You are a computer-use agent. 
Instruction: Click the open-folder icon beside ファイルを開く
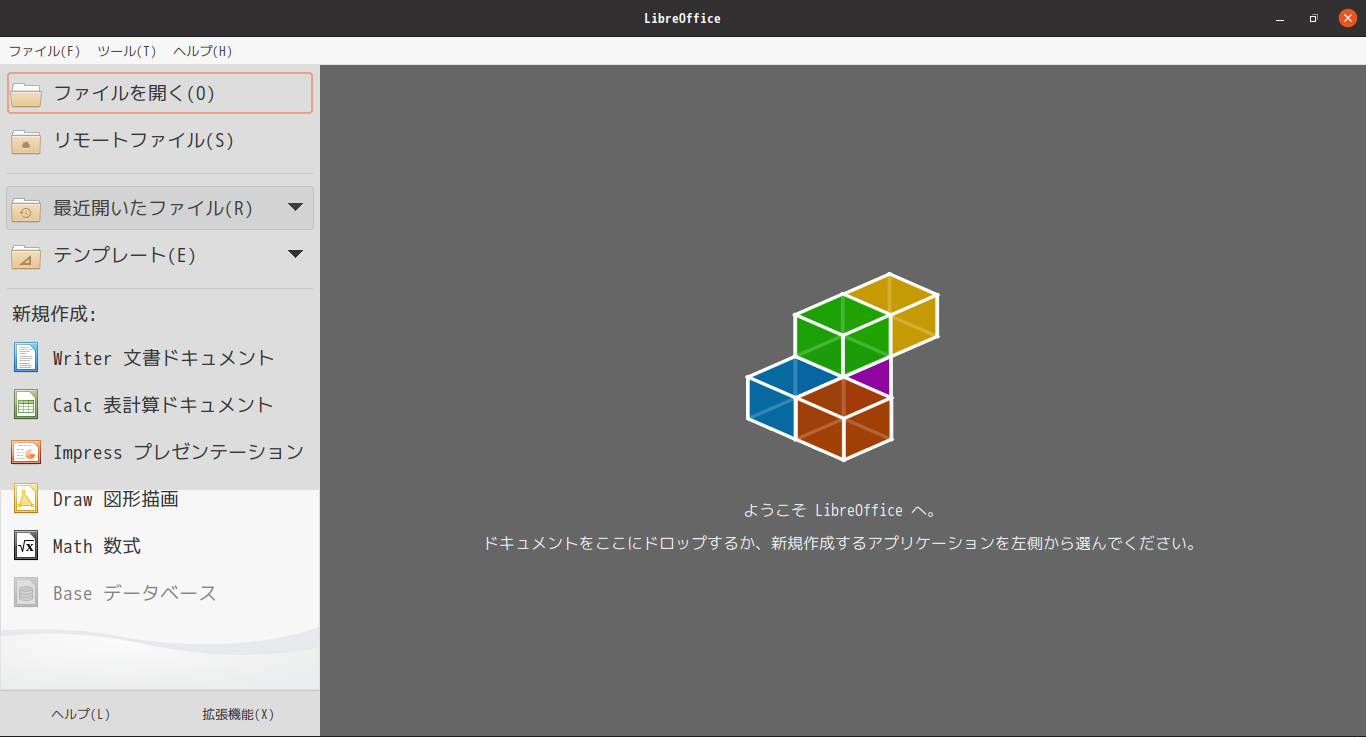coord(26,94)
